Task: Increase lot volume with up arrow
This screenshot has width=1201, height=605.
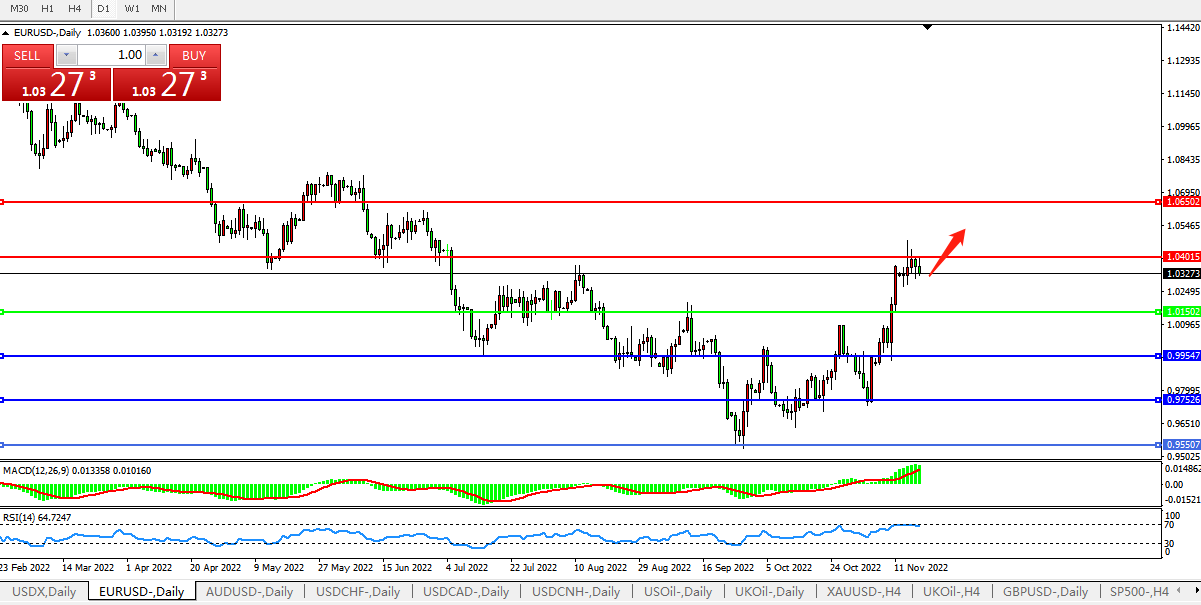Action: (156, 55)
